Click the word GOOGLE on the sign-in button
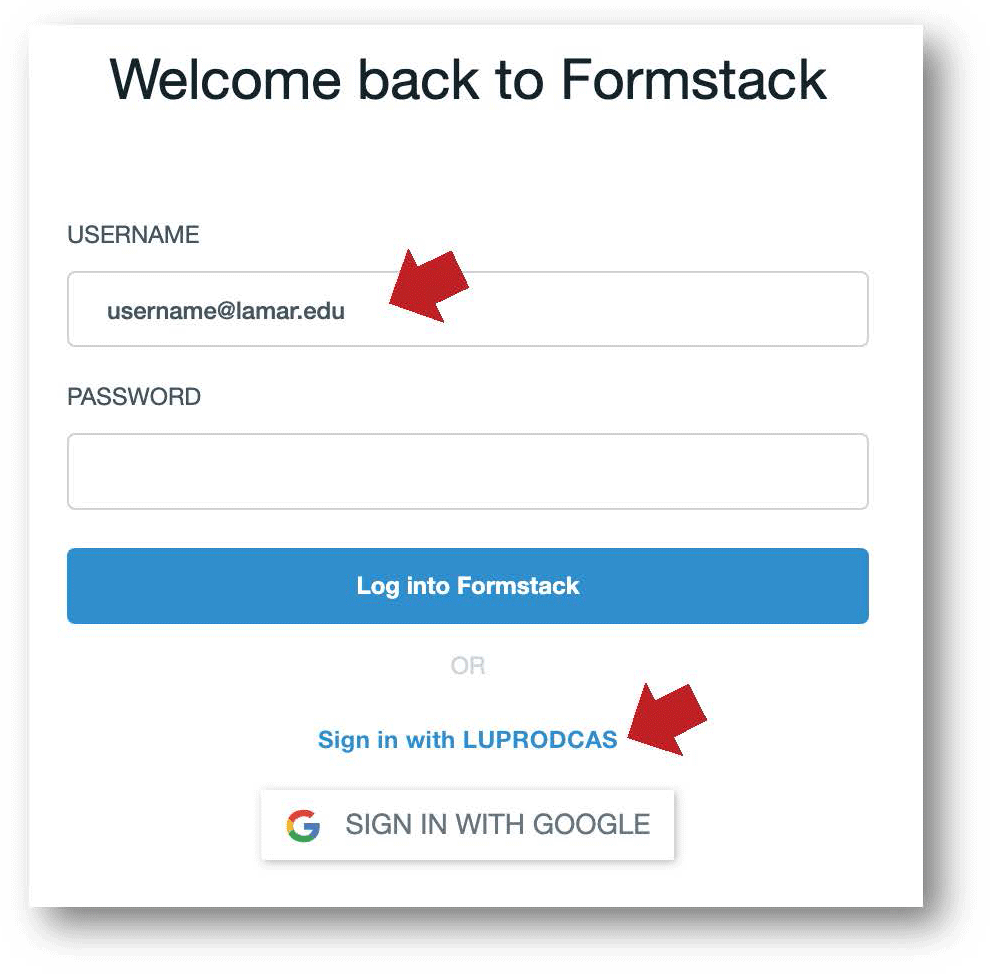The height and width of the screenshot is (978, 990). [x=591, y=825]
